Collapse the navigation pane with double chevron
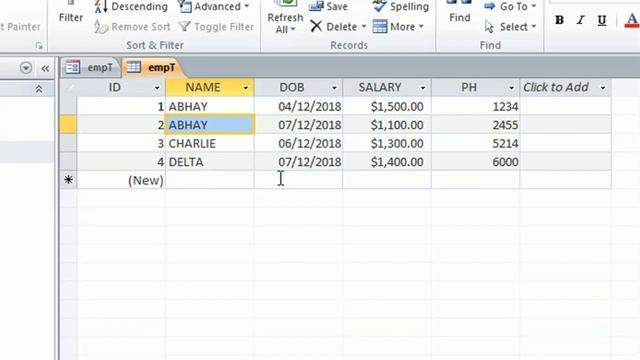This screenshot has height=360, width=640. [45, 69]
